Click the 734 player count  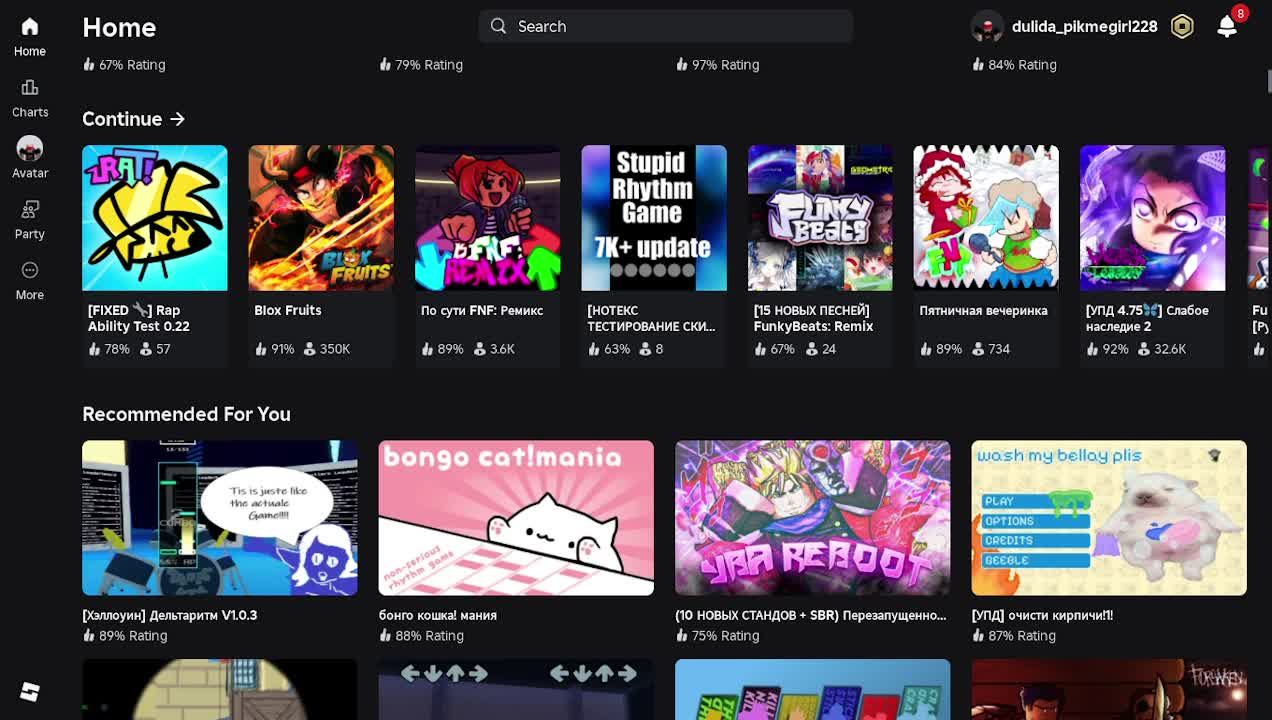[x=990, y=349]
